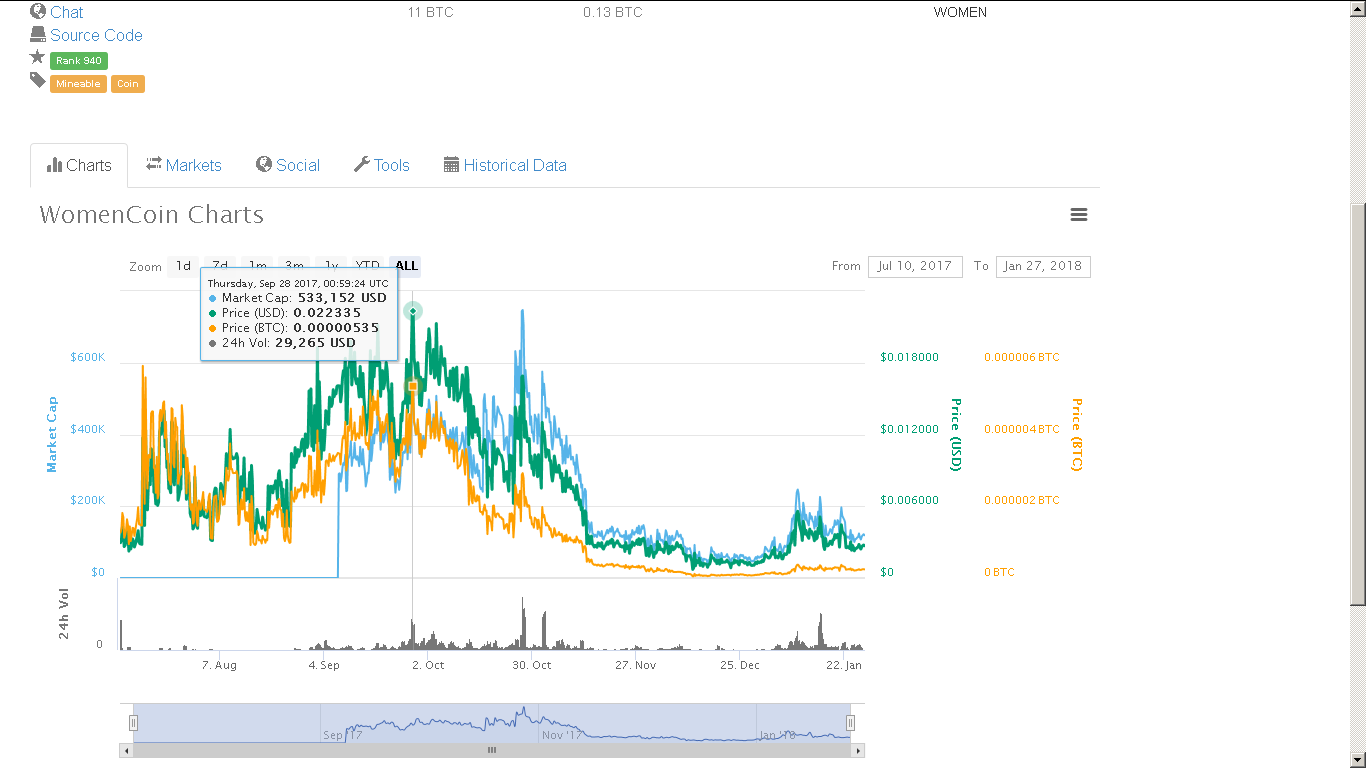Click the 27. Nov date label
Viewport: 1366px width, 784px height.
[x=636, y=665]
